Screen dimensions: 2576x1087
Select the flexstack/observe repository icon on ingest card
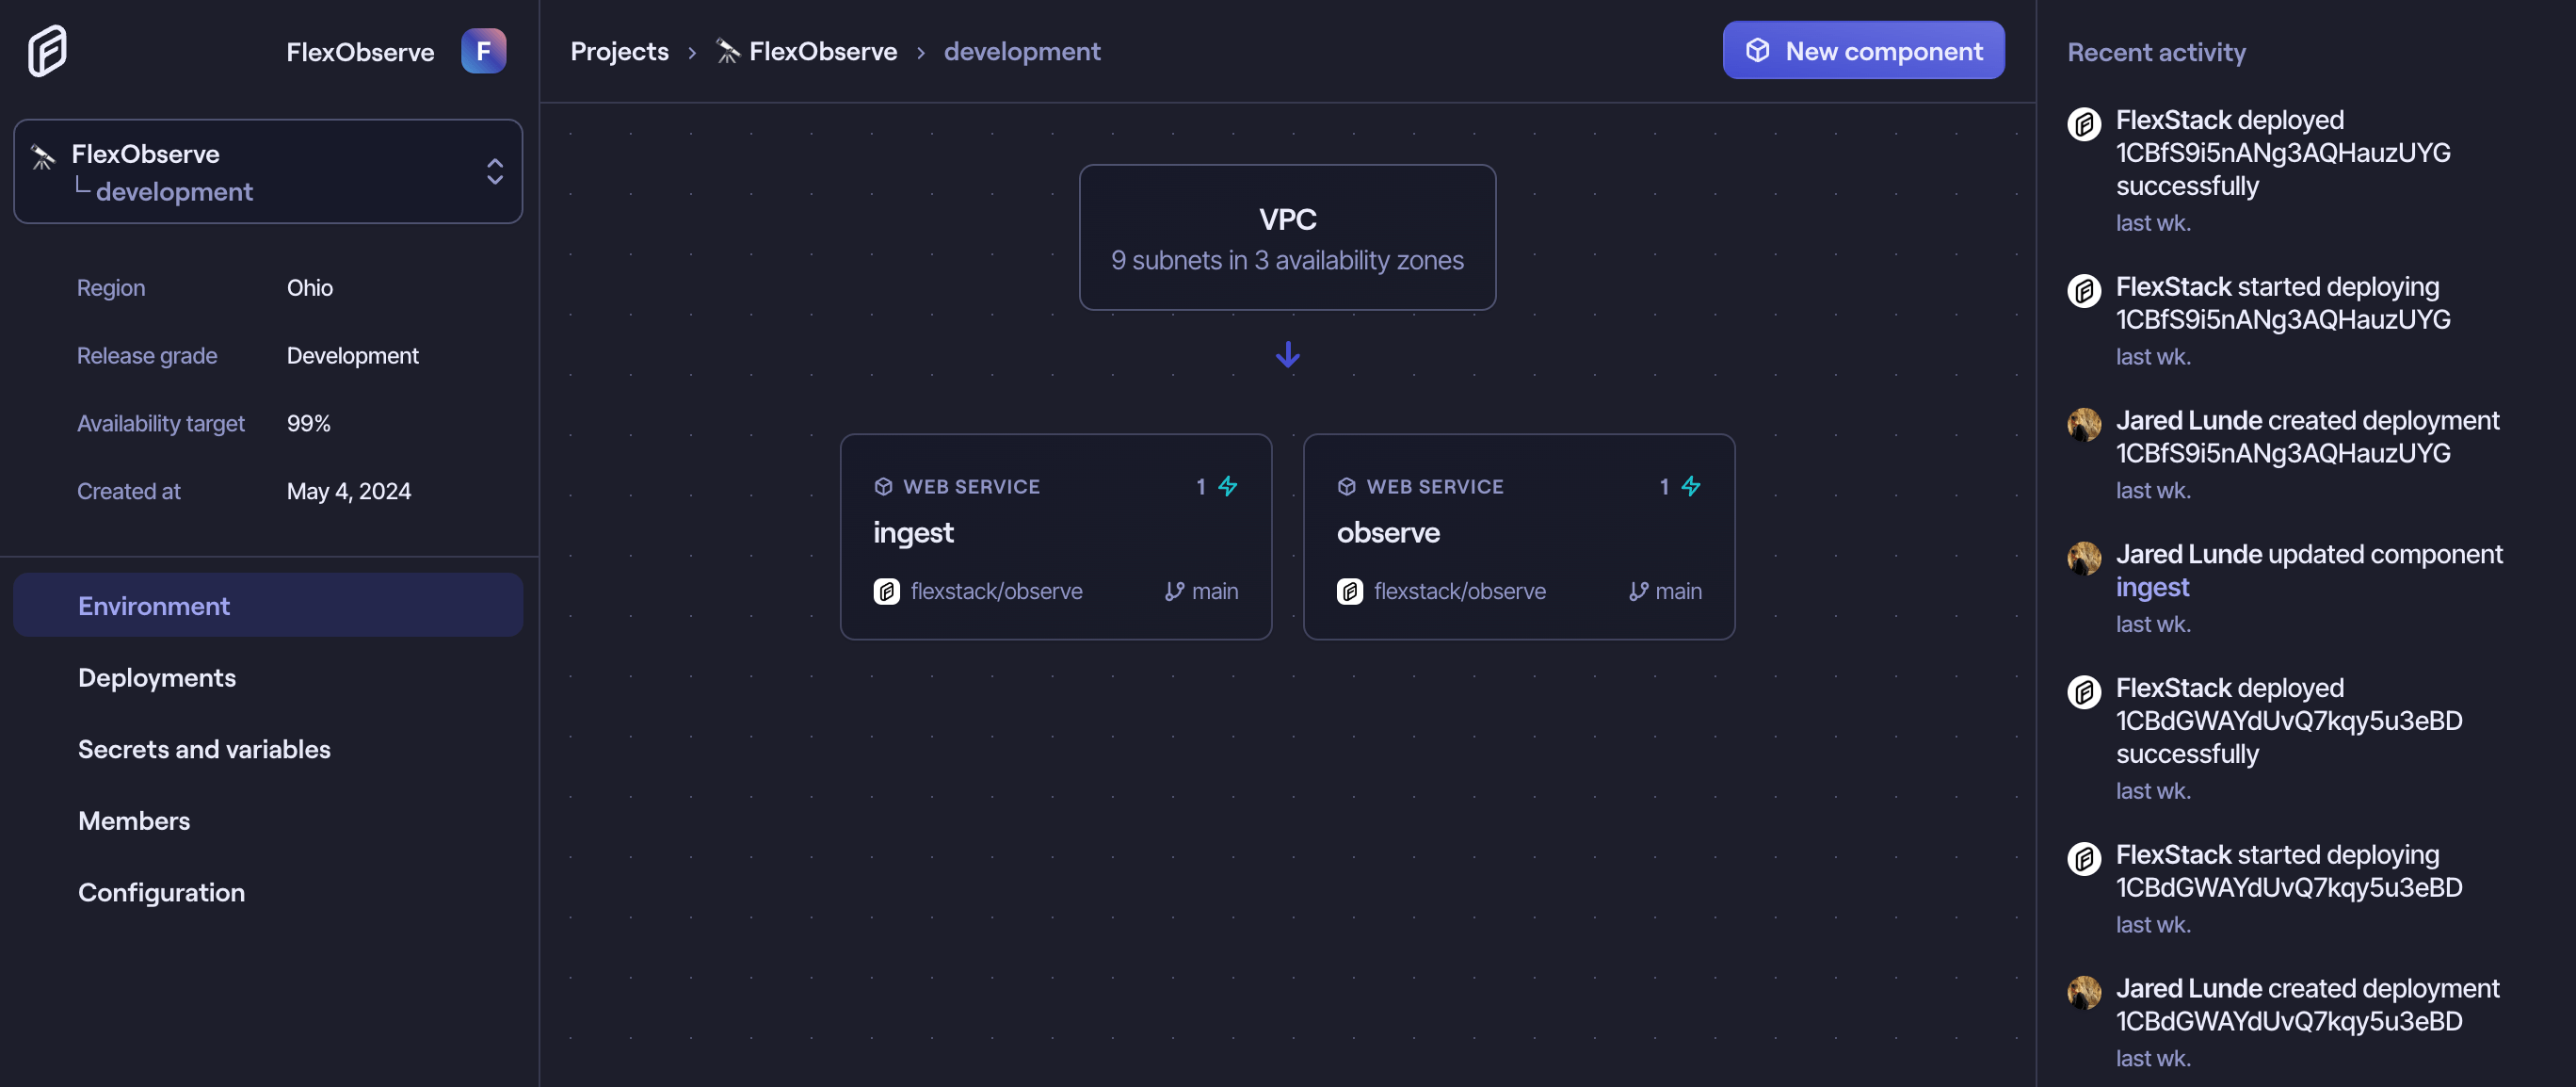[x=886, y=591]
